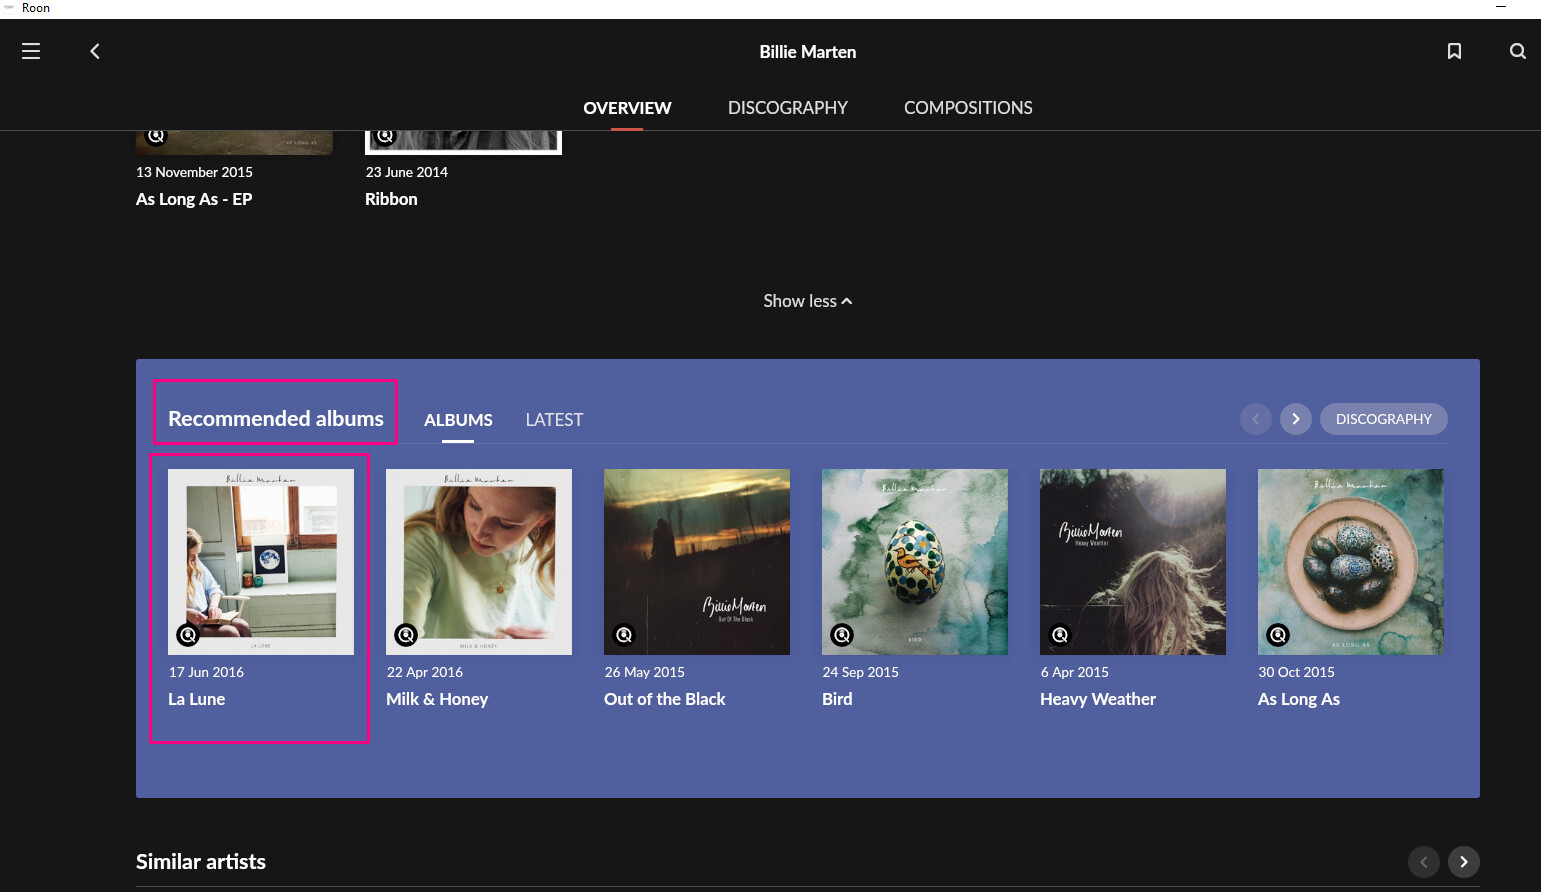Viewport: 1541px width, 892px height.
Task: Click the Qobuz badge on La Lune cover
Action: click(x=188, y=634)
